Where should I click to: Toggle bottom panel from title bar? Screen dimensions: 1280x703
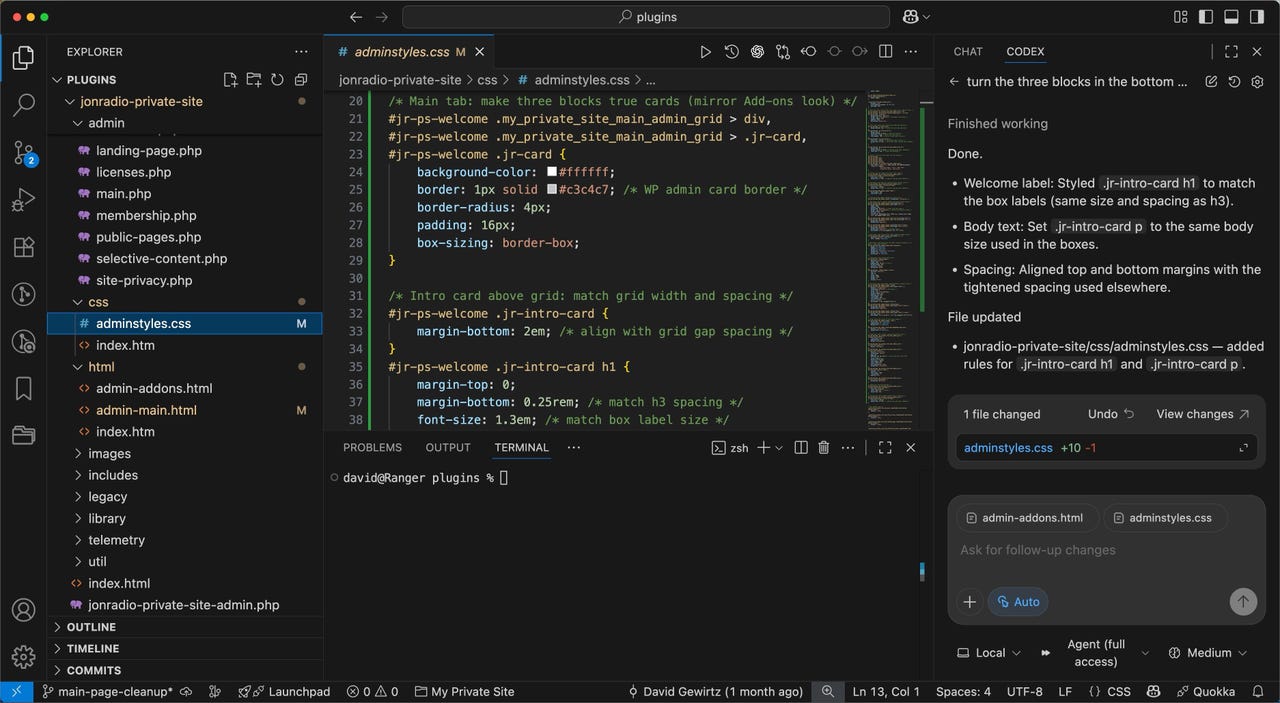coord(1231,17)
